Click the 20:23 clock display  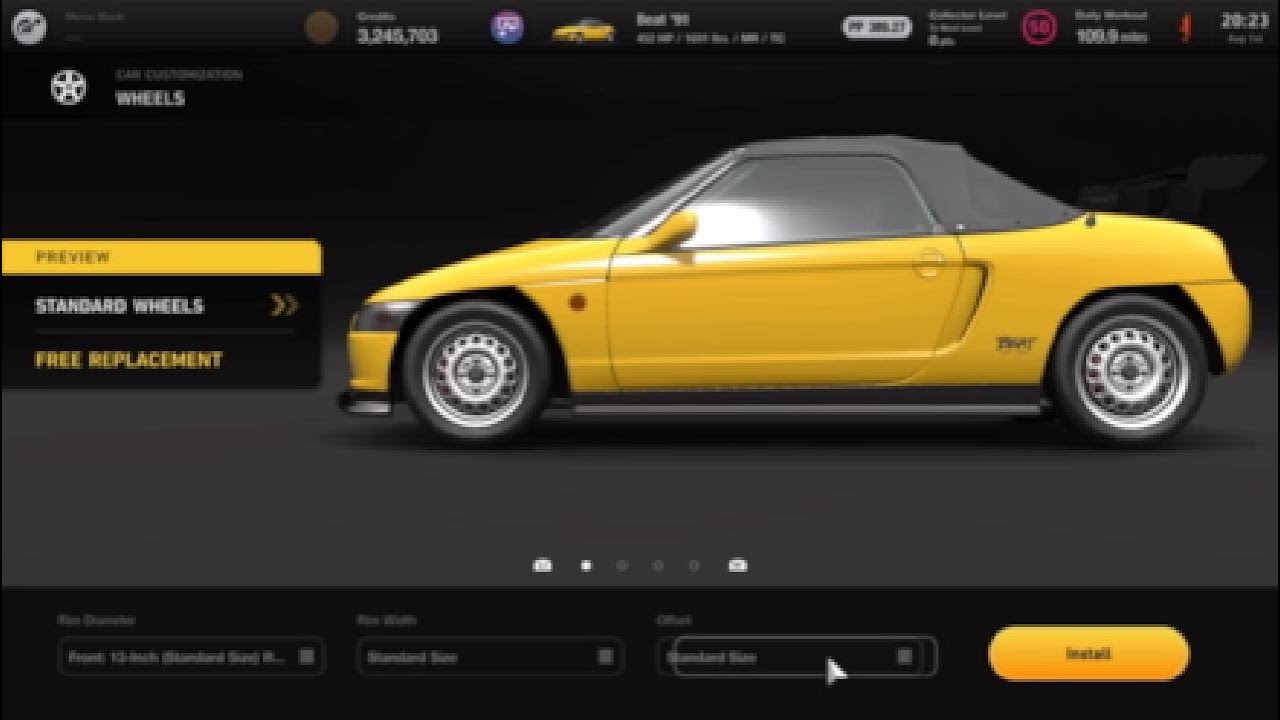(x=1244, y=19)
